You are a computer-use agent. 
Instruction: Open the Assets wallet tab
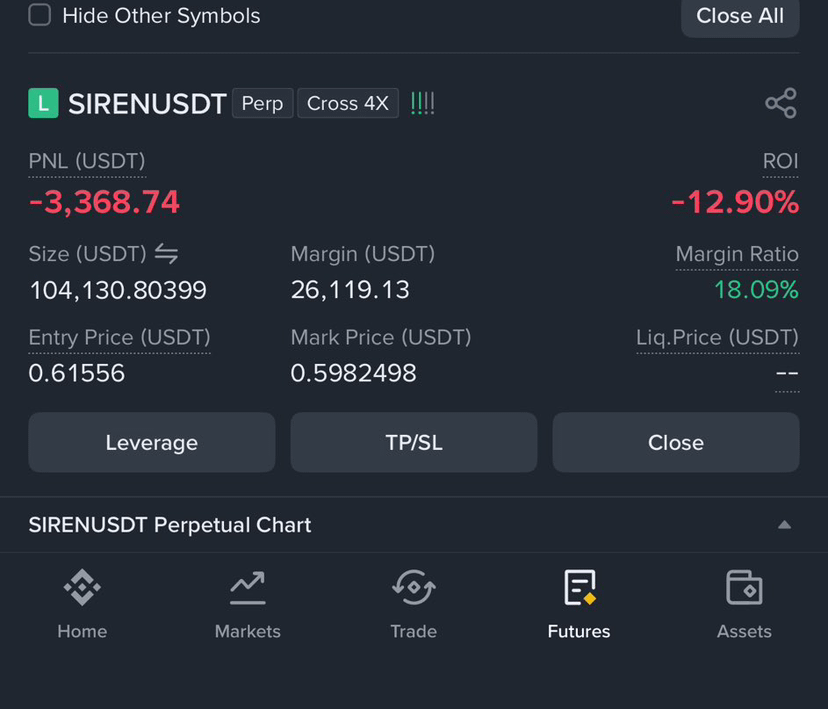(744, 604)
